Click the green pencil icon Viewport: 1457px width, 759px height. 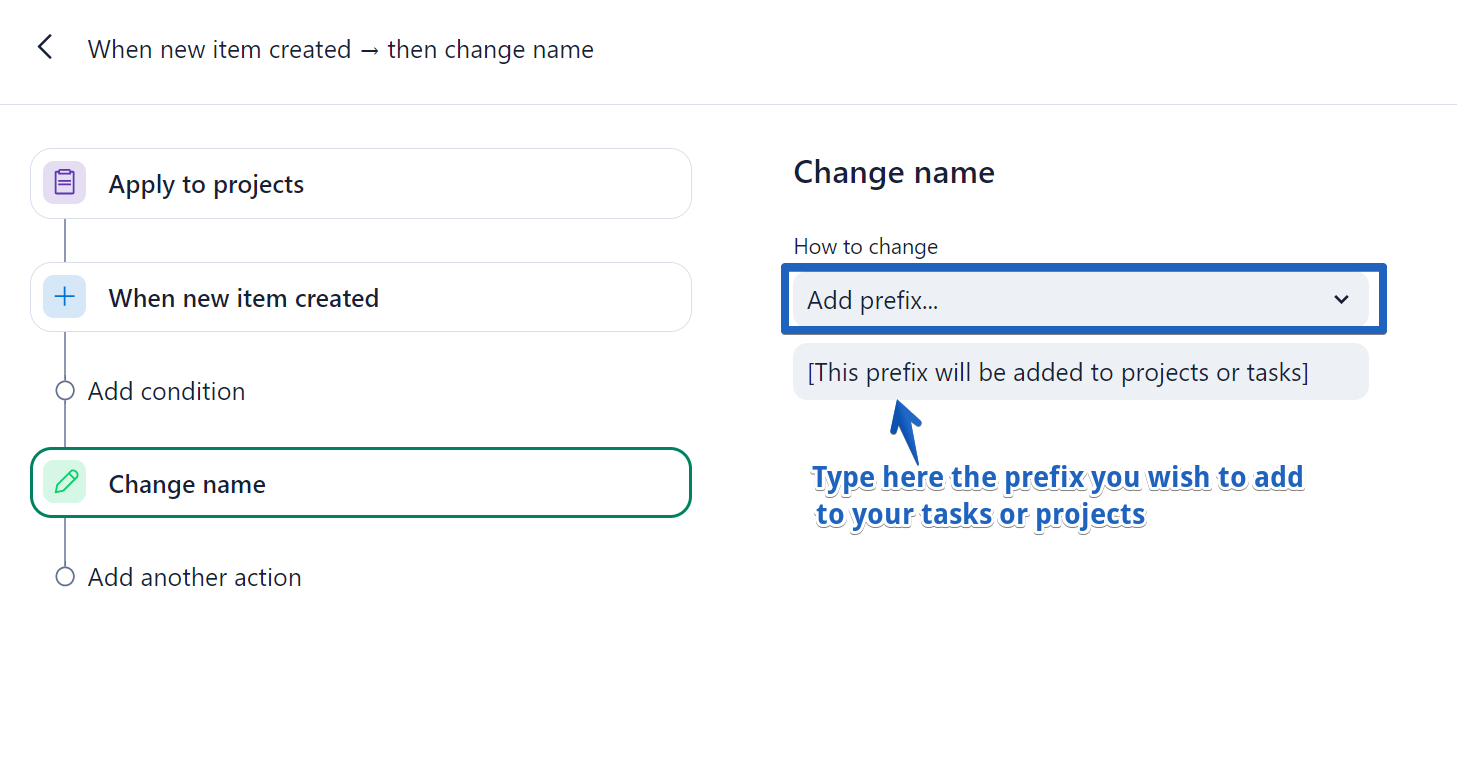(x=64, y=483)
